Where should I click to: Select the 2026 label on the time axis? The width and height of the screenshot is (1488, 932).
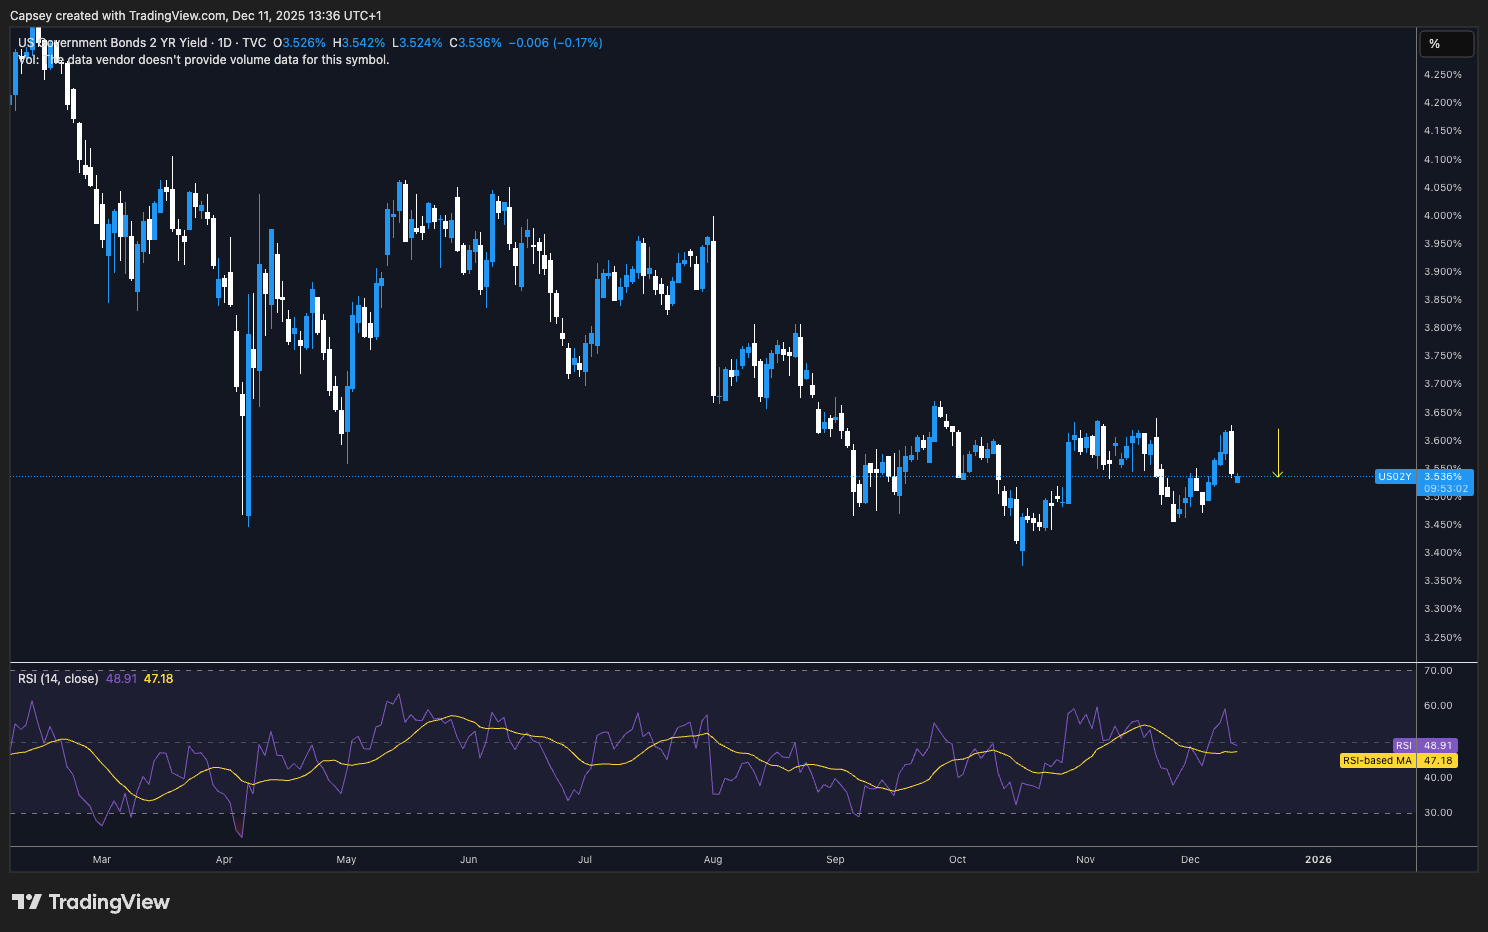[x=1318, y=859]
